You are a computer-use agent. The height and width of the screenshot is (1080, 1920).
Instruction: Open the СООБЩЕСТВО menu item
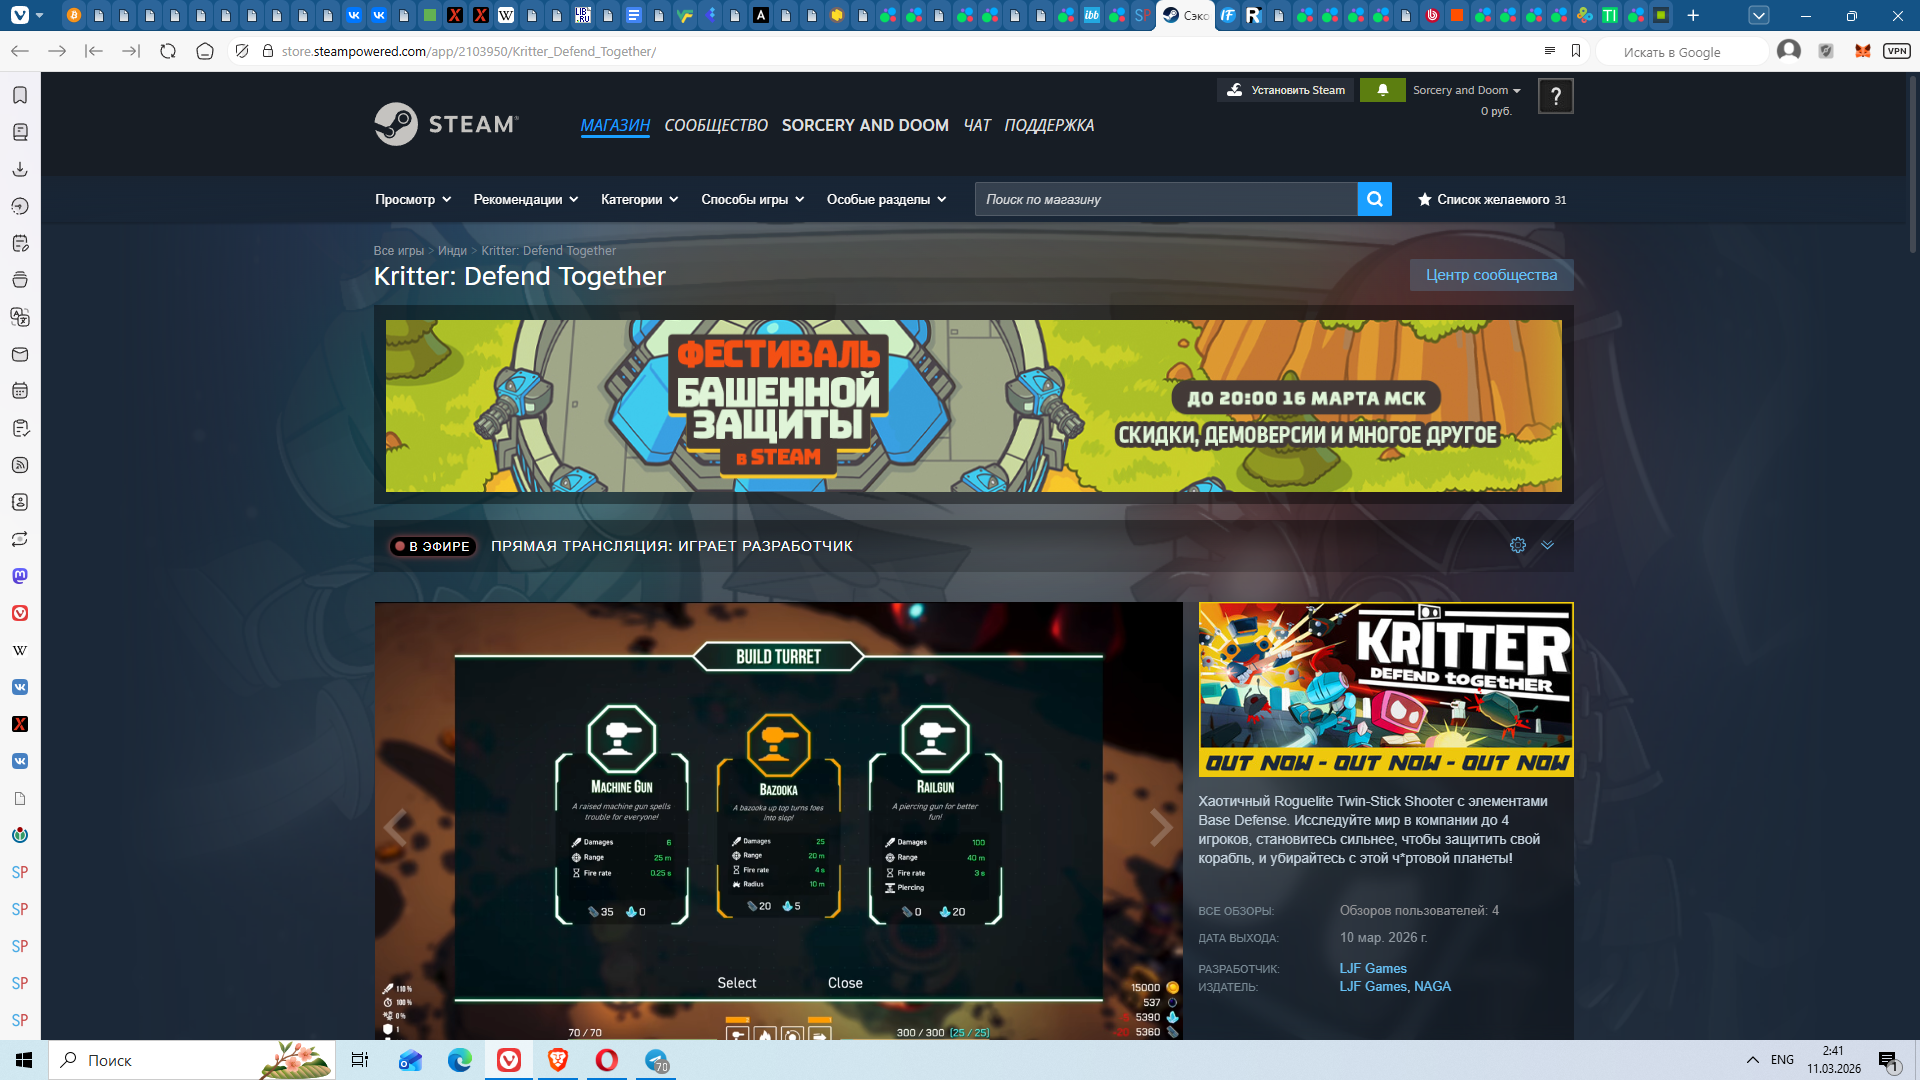click(715, 125)
